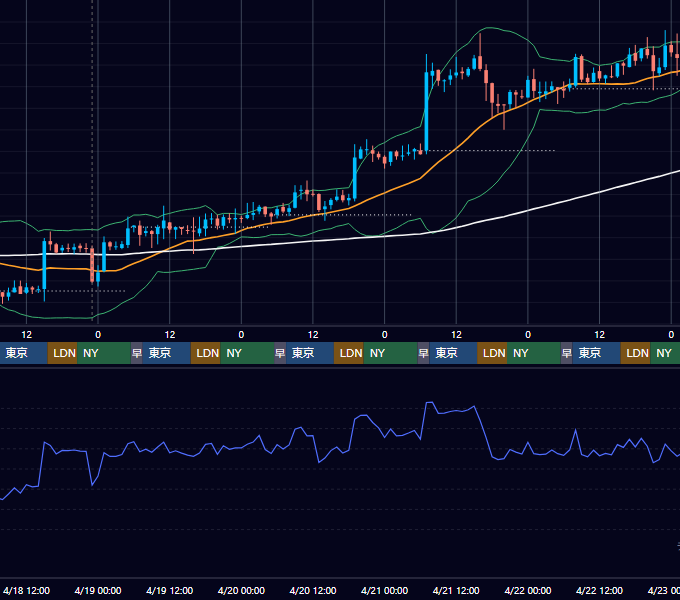Click the 4/21 00:00 date label
This screenshot has width=680, height=600.
pyautogui.click(x=384, y=590)
